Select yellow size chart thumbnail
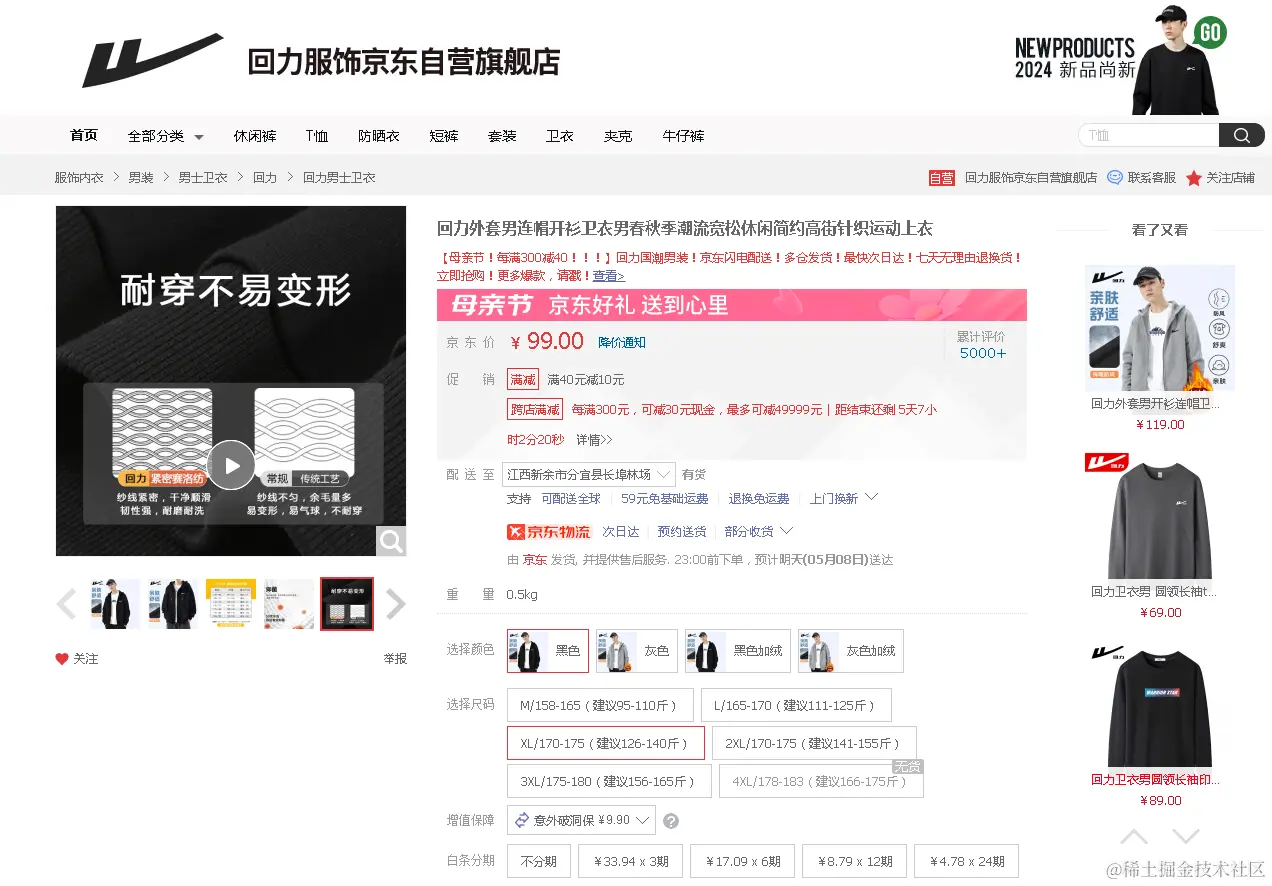 (231, 604)
